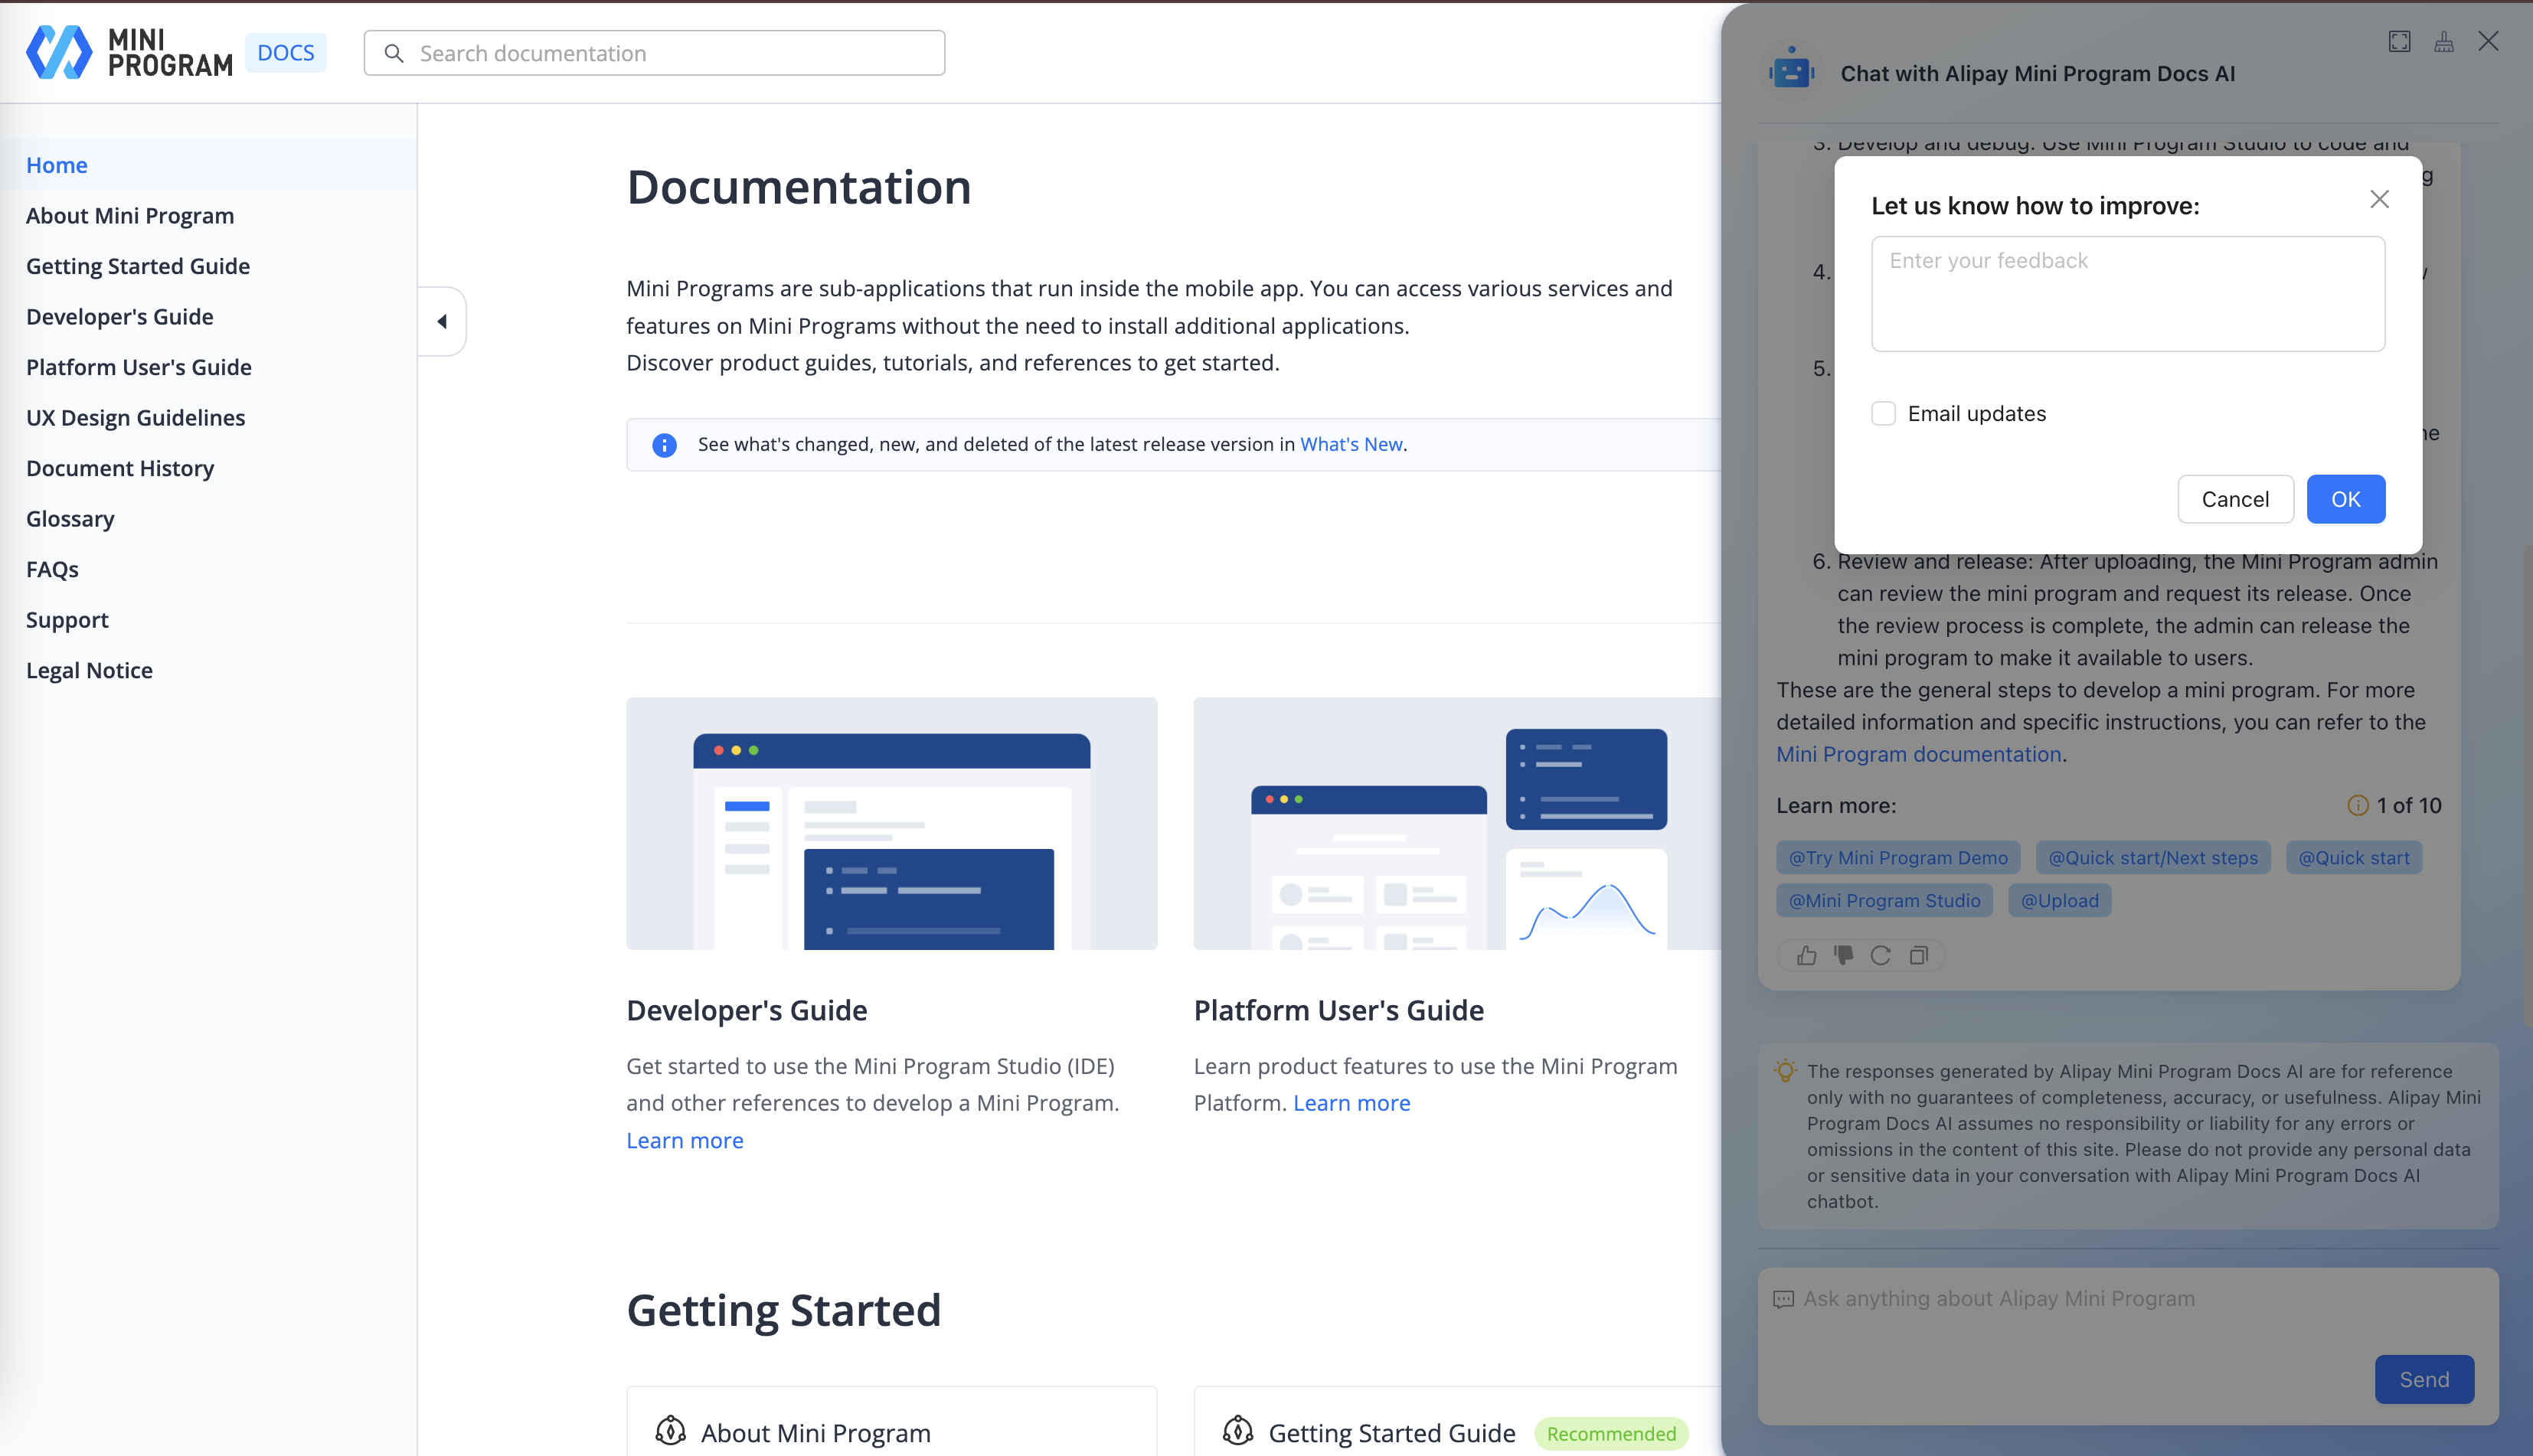Open Getting Started Guide in sidebar
Screen dimensions: 2533x1456
click(x=138, y=266)
